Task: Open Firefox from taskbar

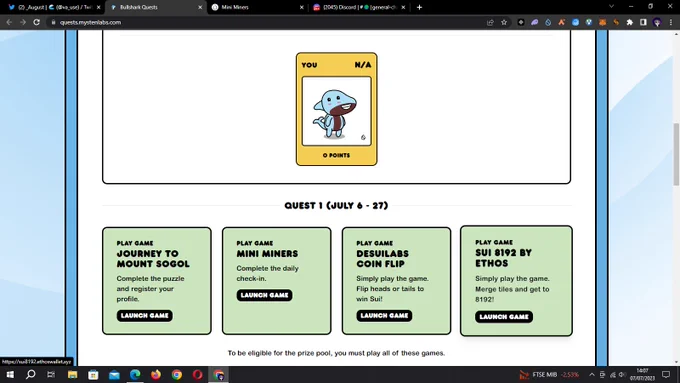Action: point(156,374)
